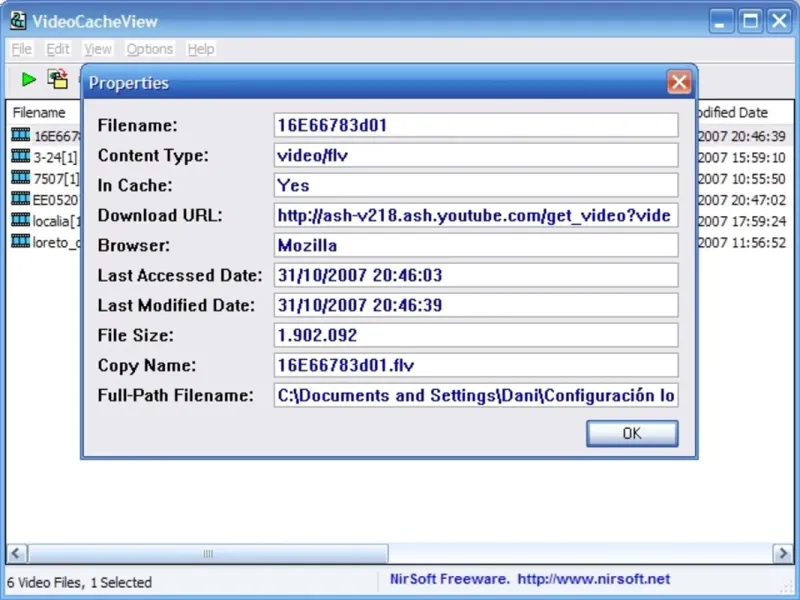Viewport: 800px width, 600px height.
Task: Open the Options menu
Action: point(149,49)
